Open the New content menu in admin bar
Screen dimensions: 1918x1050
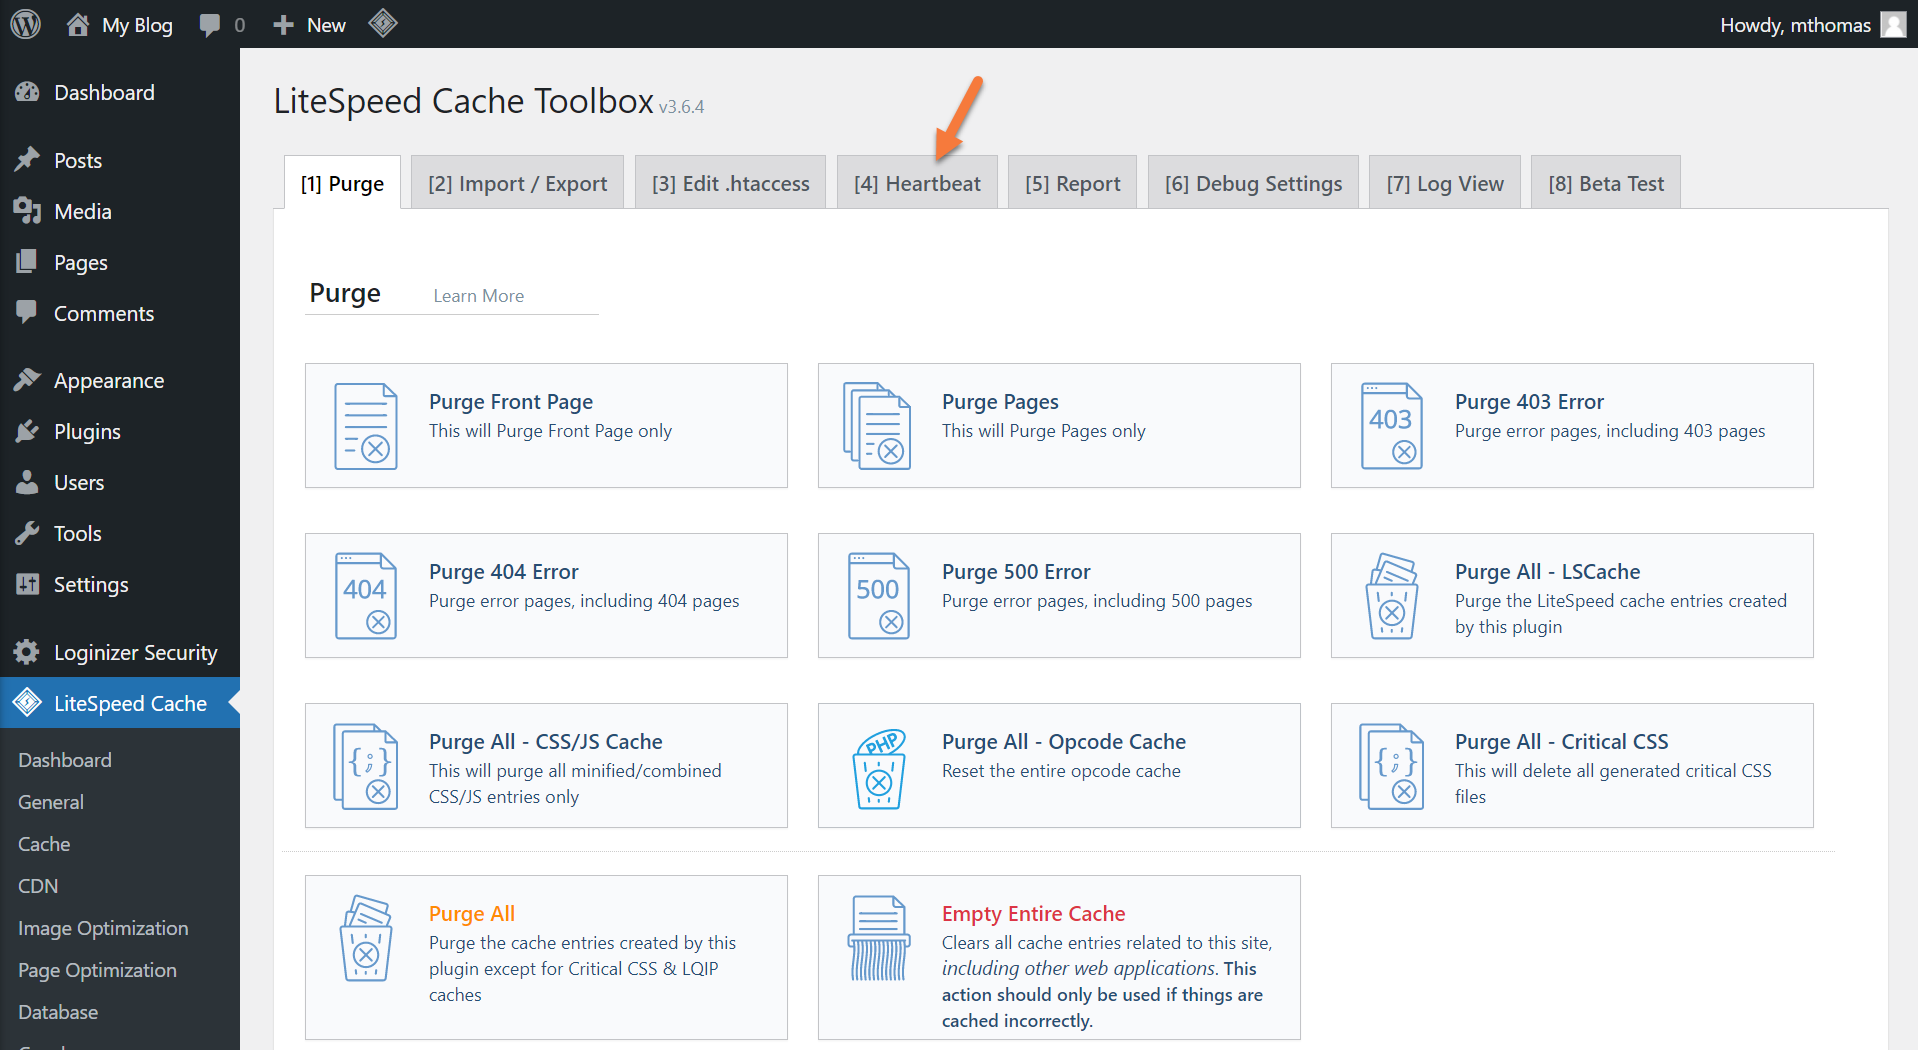[x=310, y=25]
